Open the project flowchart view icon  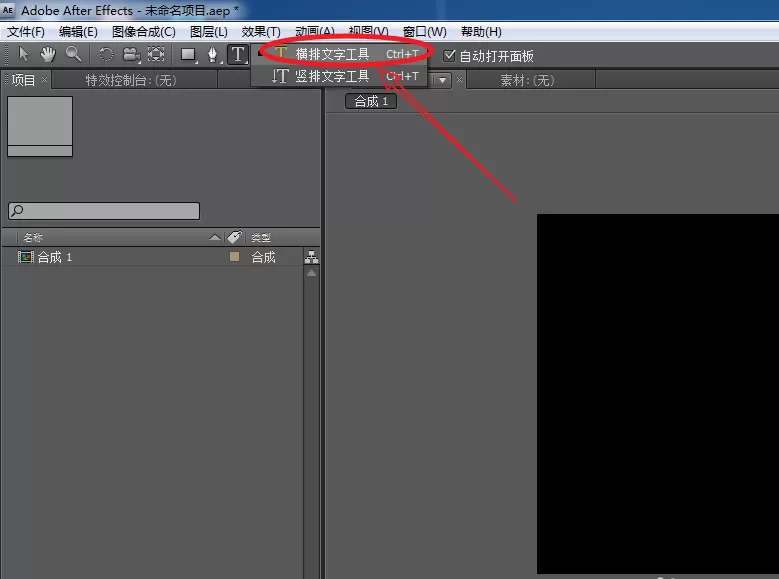[312, 257]
